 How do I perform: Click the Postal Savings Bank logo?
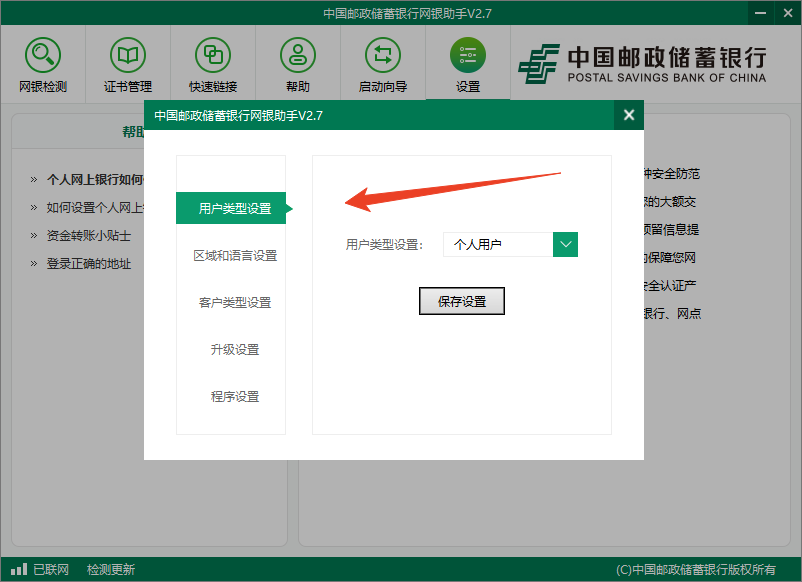[643, 64]
